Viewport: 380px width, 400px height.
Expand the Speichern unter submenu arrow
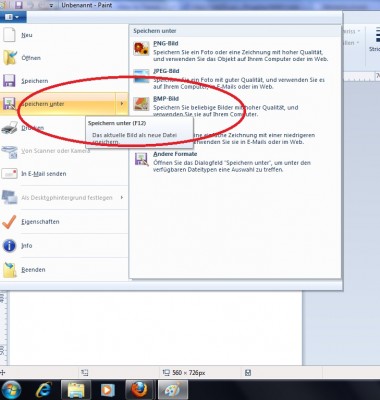(122, 104)
